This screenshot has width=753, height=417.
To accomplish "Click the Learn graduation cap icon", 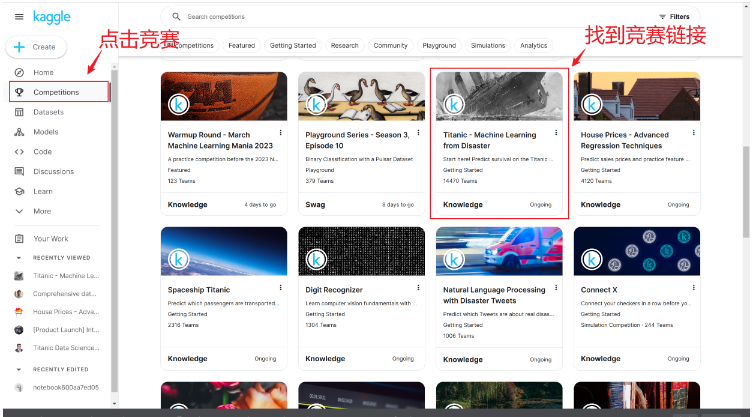I will [x=19, y=191].
